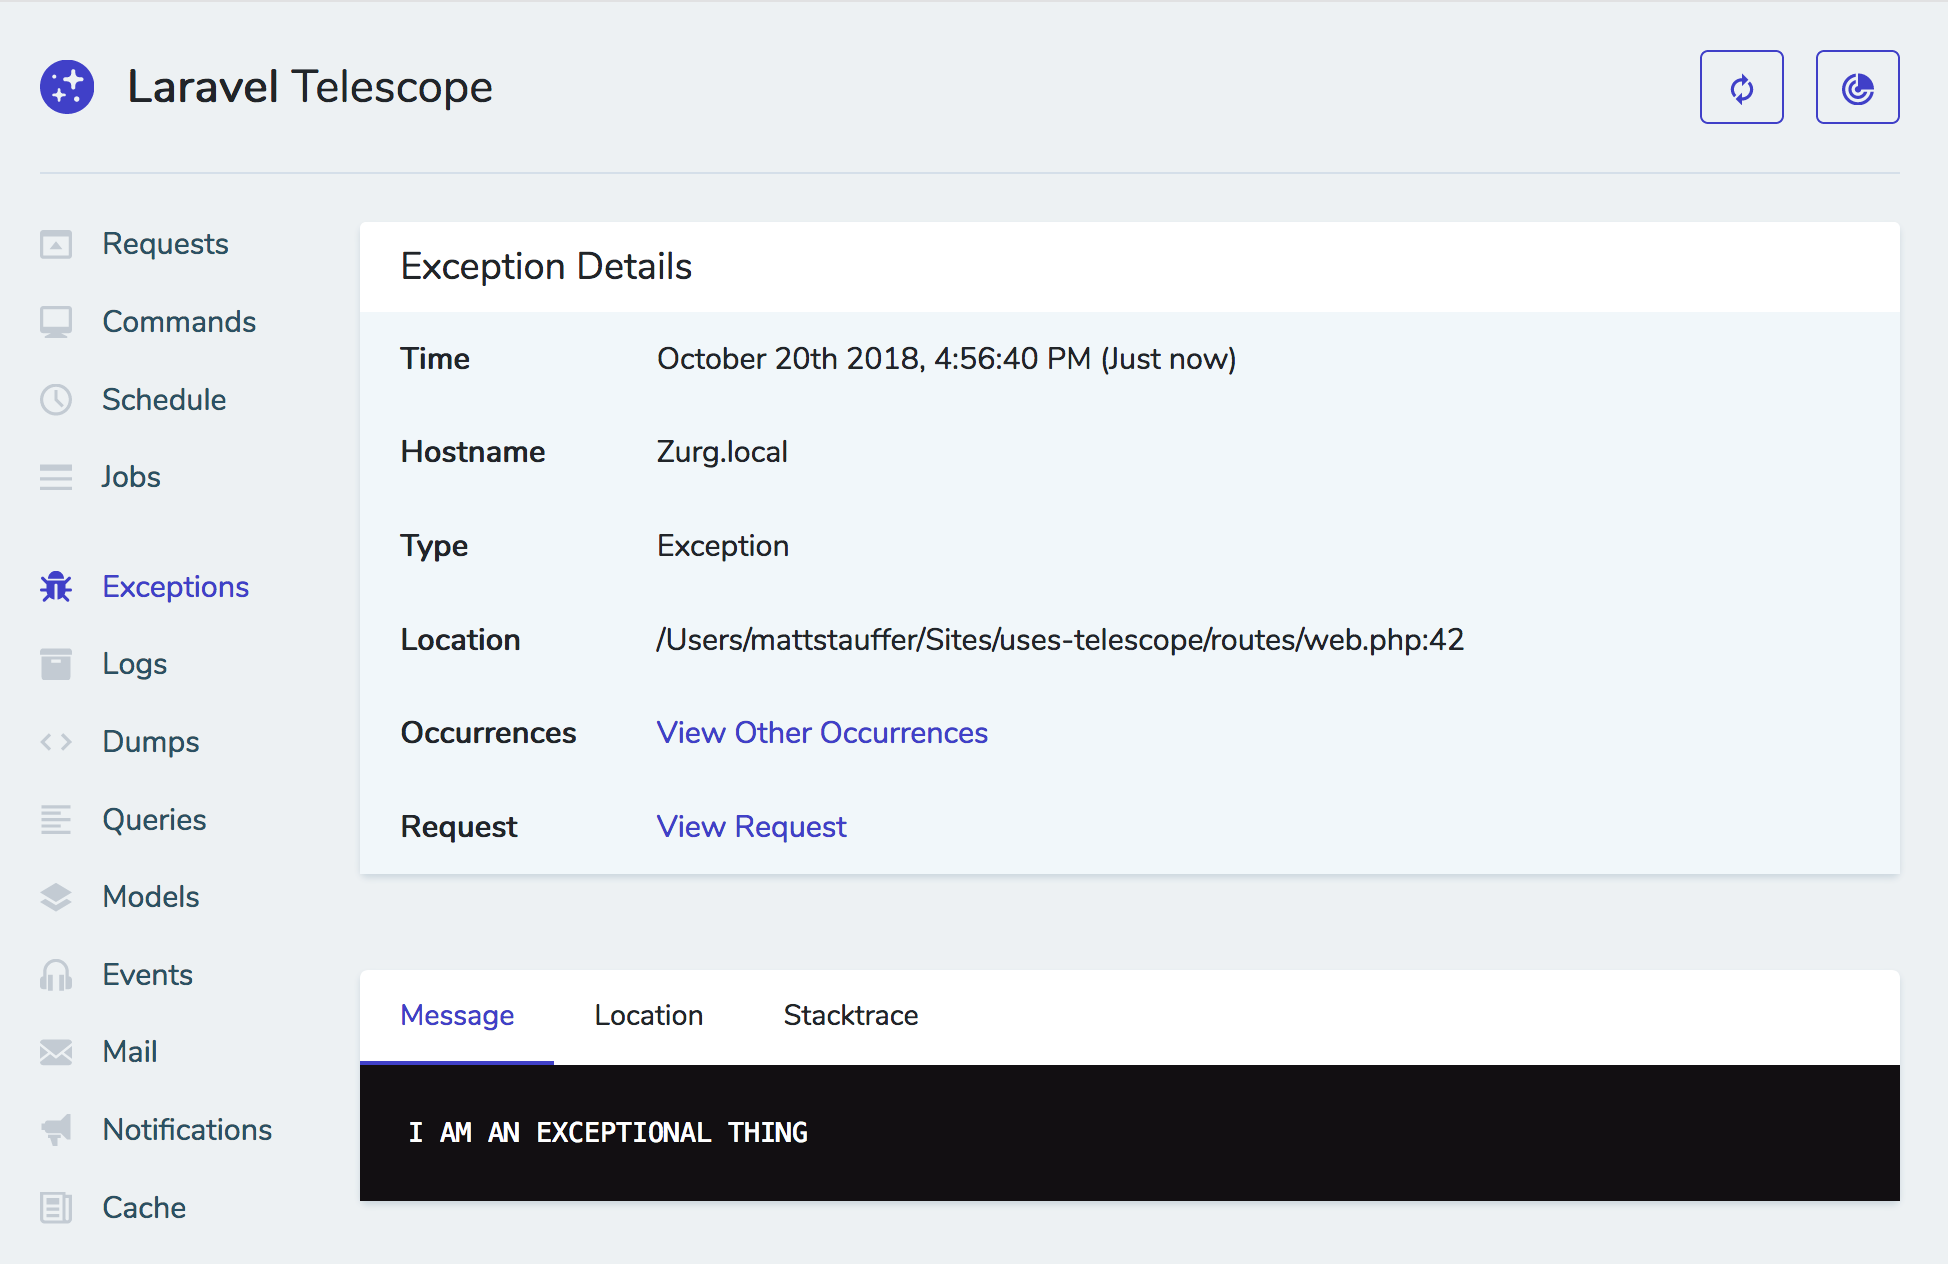This screenshot has height=1264, width=1948.
Task: Open the Location tab
Action: [648, 1015]
